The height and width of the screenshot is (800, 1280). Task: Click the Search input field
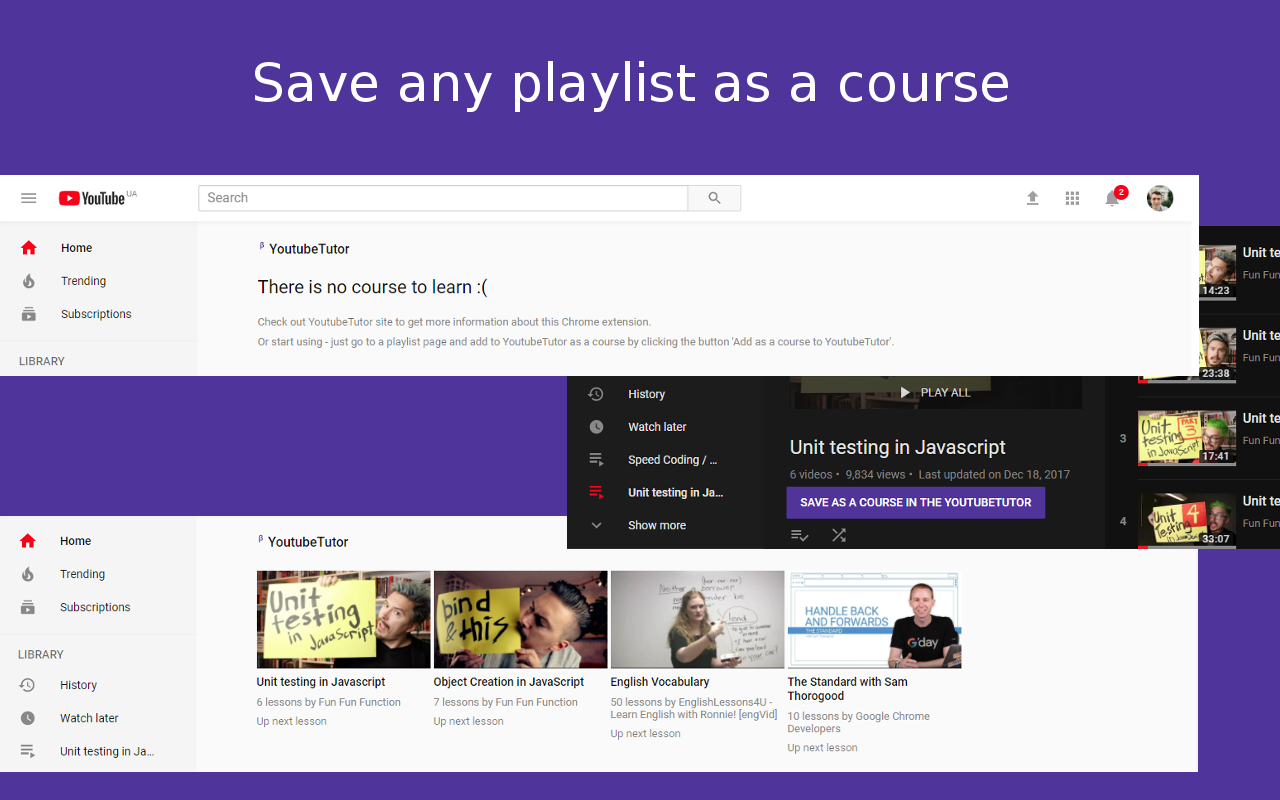[x=443, y=198]
